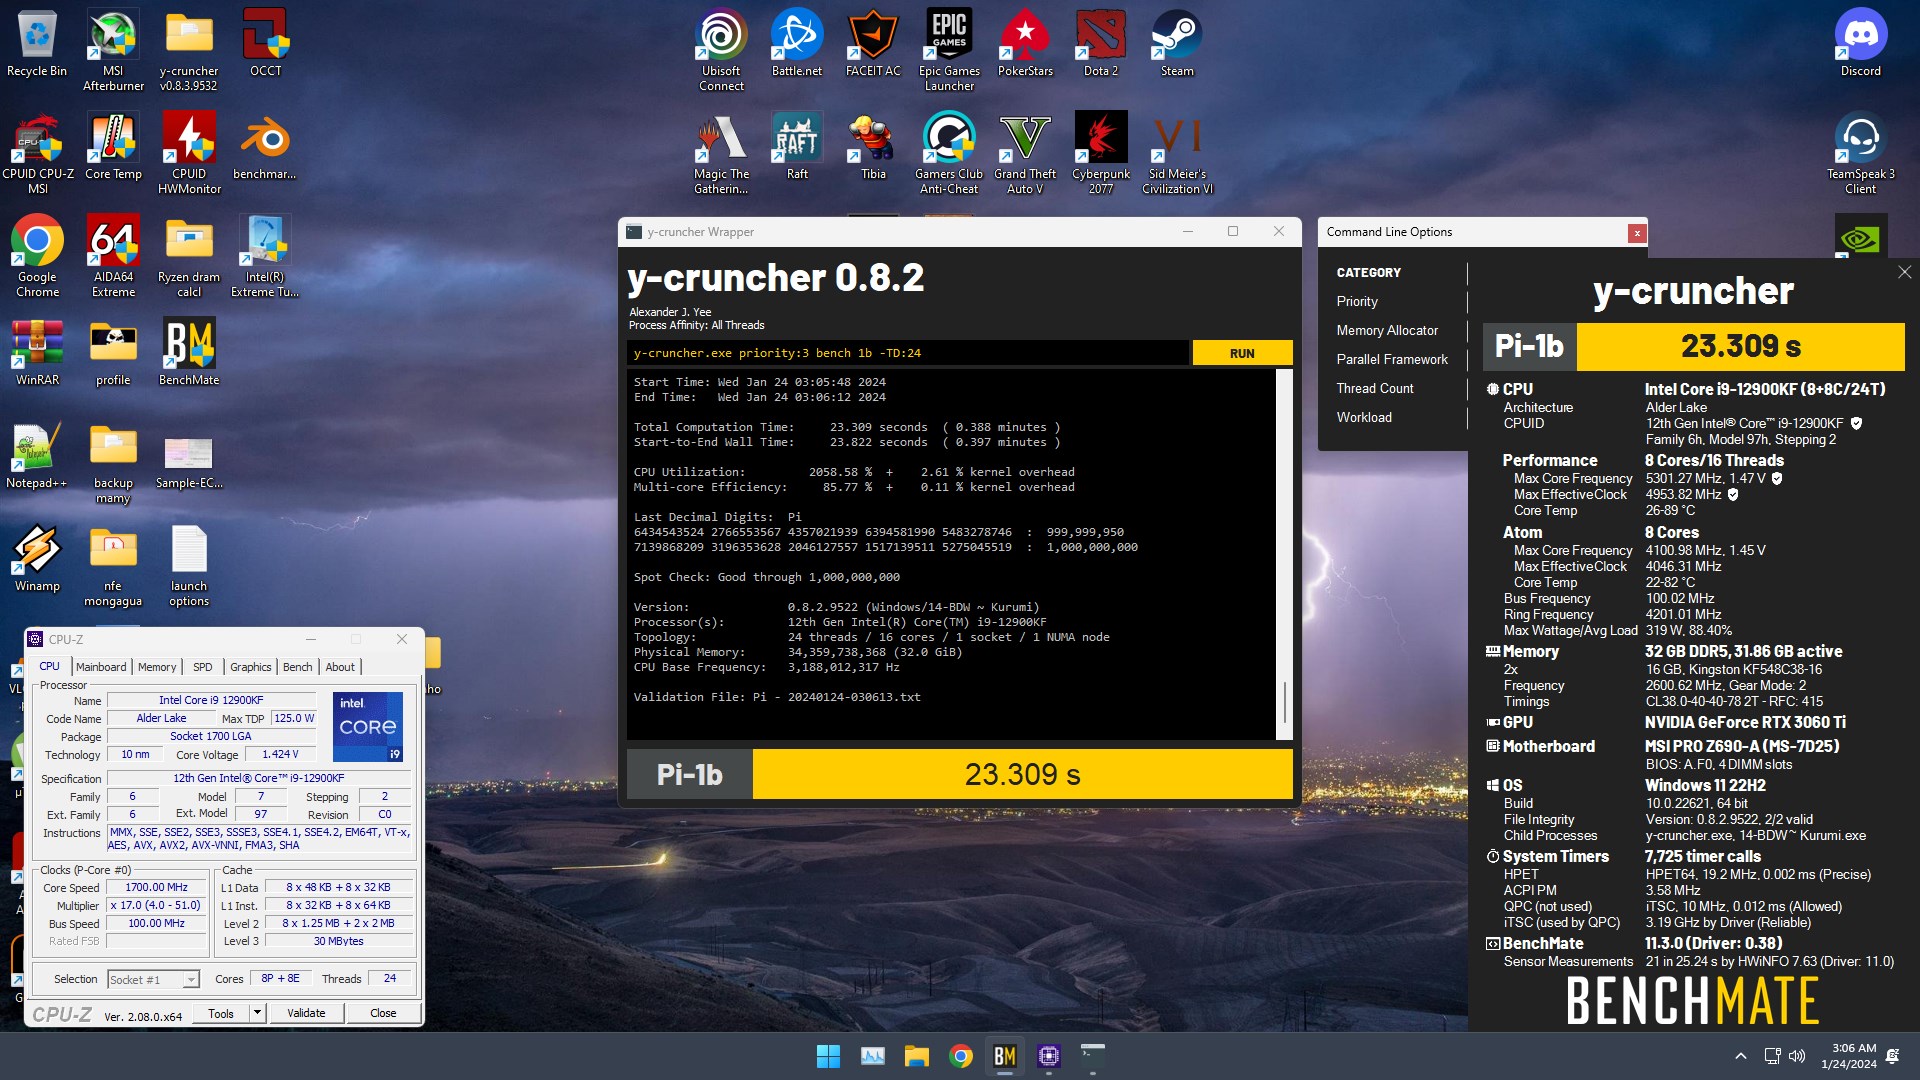The width and height of the screenshot is (1920, 1080).
Task: Launch Winamp from the desktop
Action: tap(37, 558)
